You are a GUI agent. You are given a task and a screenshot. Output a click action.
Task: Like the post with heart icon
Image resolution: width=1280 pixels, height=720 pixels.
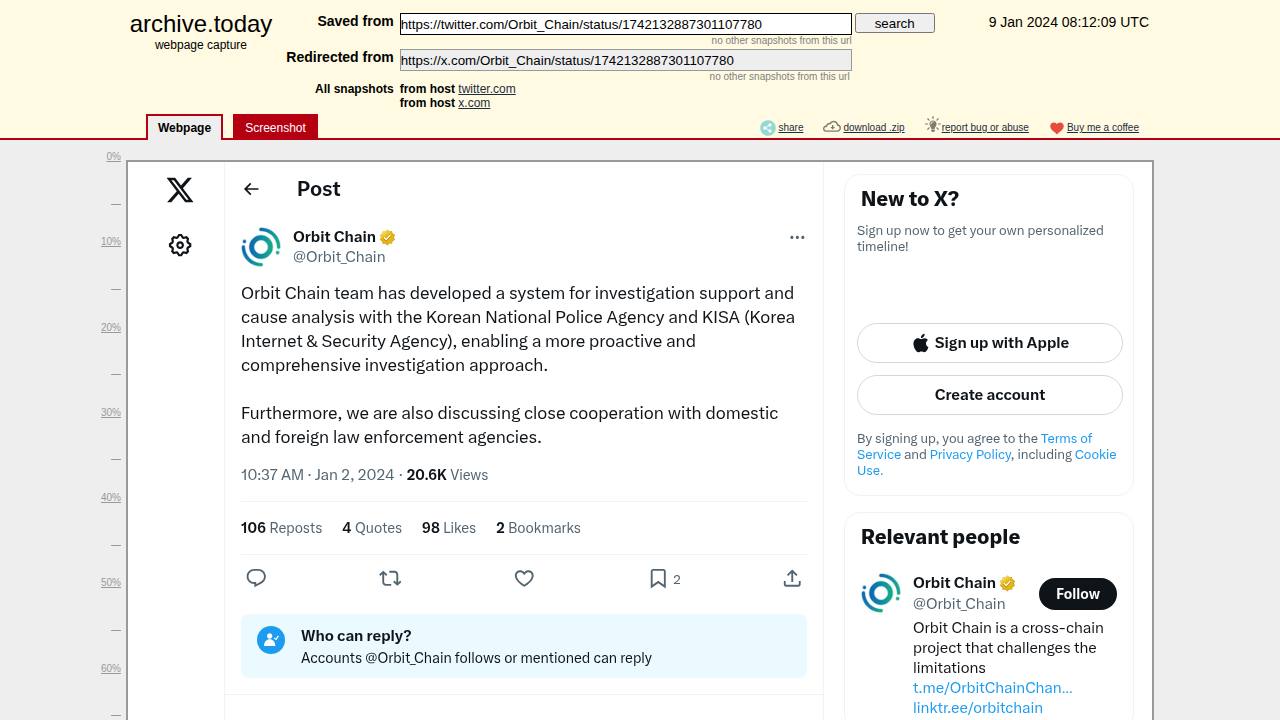point(524,578)
